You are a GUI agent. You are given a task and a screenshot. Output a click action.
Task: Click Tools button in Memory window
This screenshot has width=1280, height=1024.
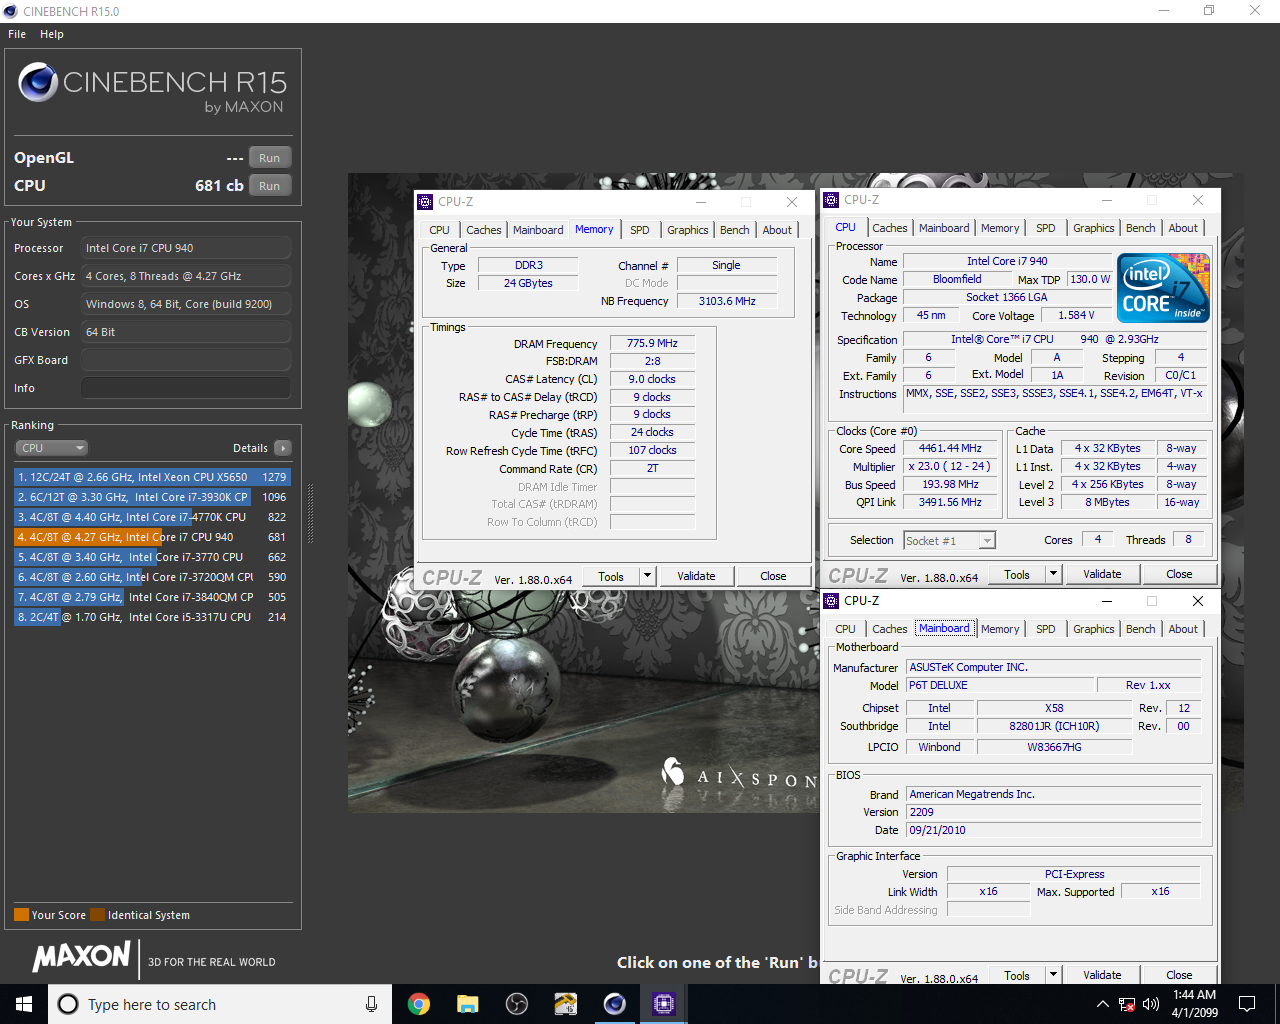(x=611, y=576)
